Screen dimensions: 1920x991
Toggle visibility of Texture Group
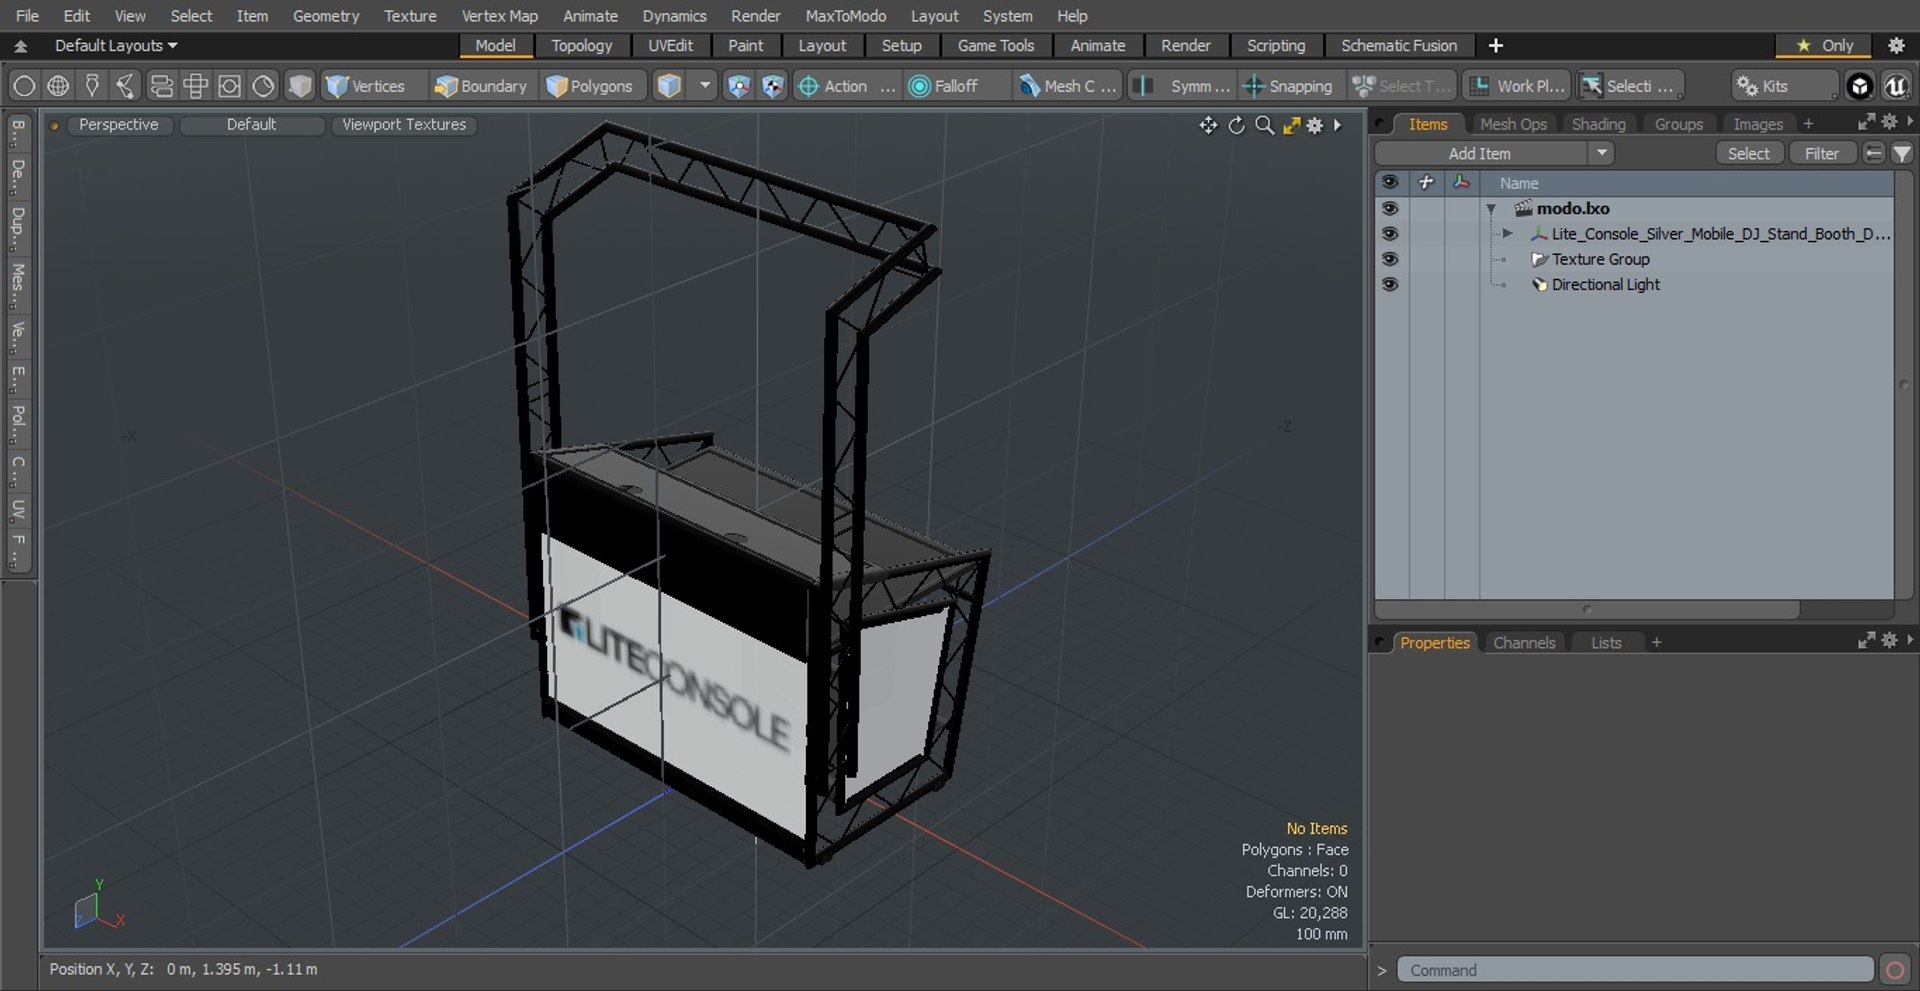click(x=1389, y=259)
